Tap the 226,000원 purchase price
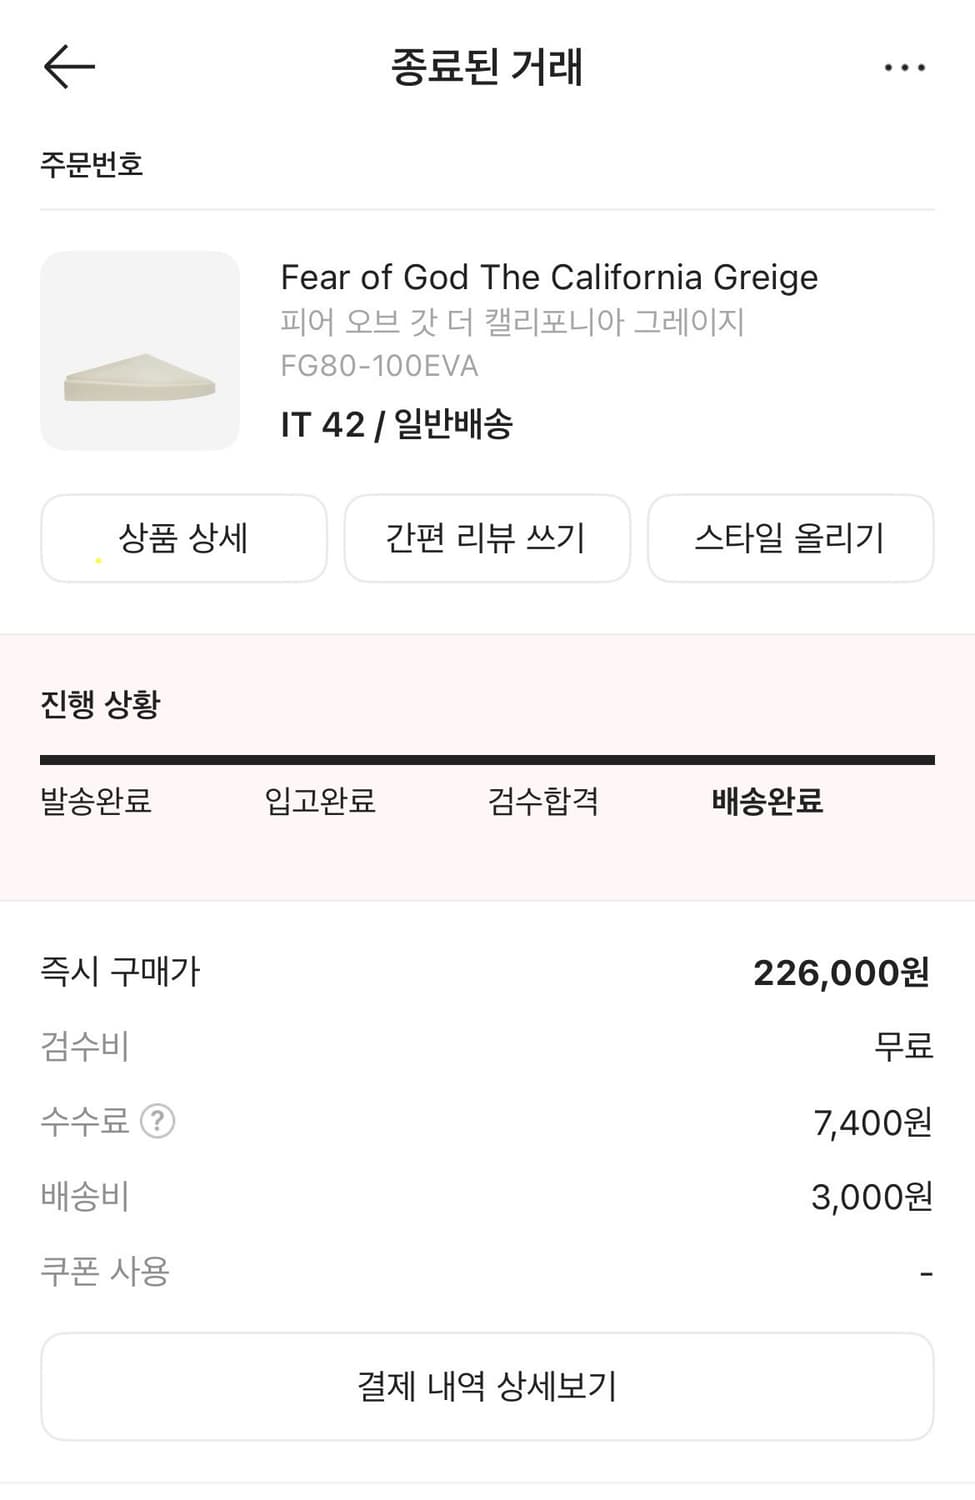 [x=841, y=972]
